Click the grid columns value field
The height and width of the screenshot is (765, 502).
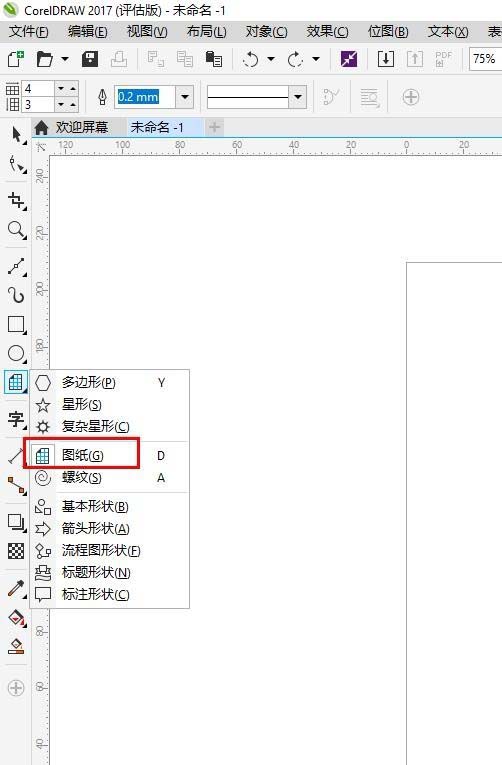(x=39, y=88)
